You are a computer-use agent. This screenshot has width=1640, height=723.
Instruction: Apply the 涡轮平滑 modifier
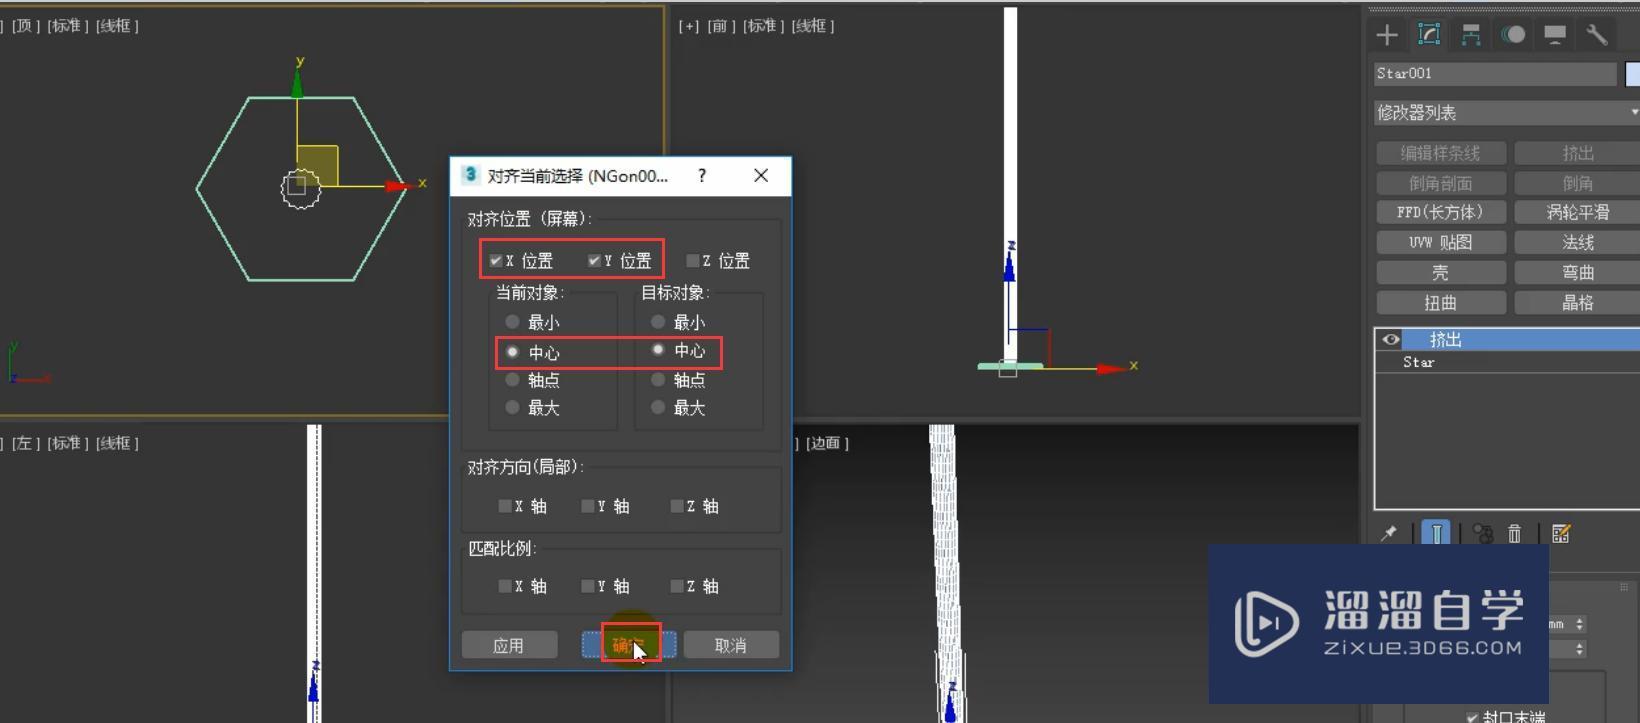pos(1577,212)
